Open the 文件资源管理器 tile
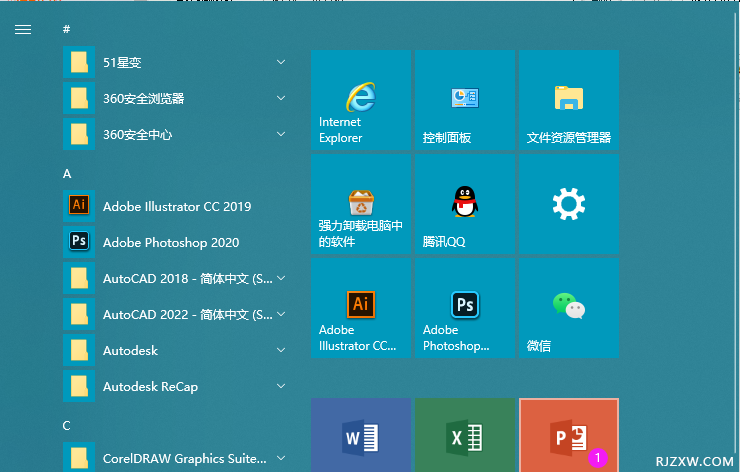This screenshot has width=740, height=472. point(569,100)
